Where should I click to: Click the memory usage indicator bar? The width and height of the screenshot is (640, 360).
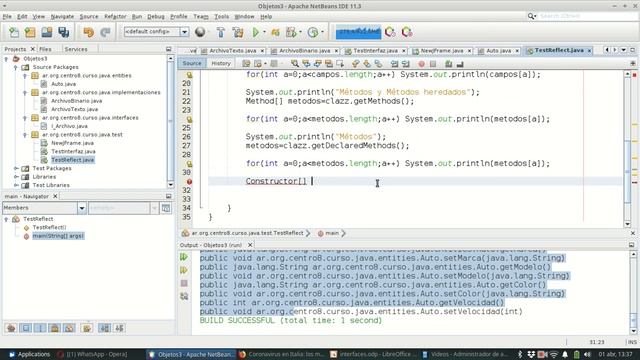(358, 32)
